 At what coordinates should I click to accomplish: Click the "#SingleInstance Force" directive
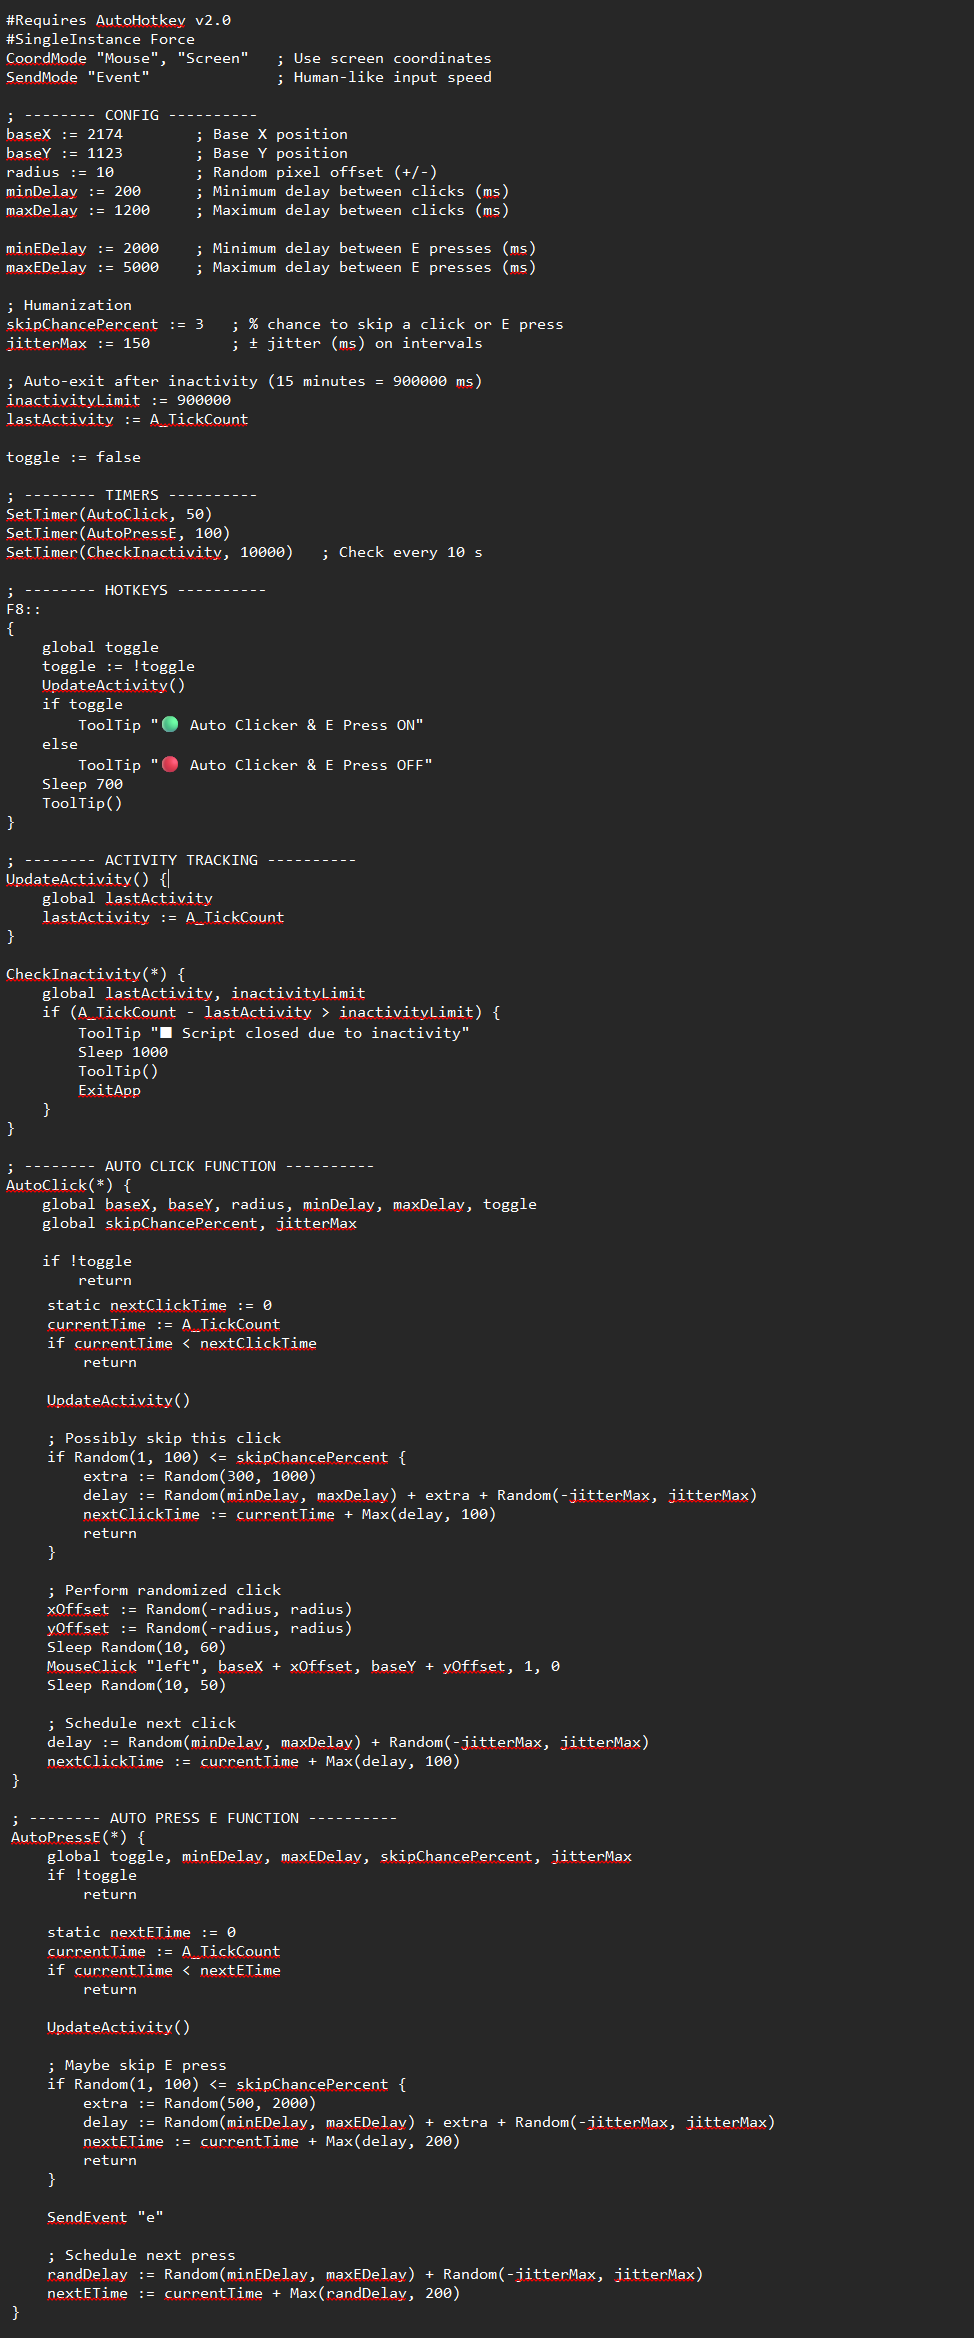100,39
